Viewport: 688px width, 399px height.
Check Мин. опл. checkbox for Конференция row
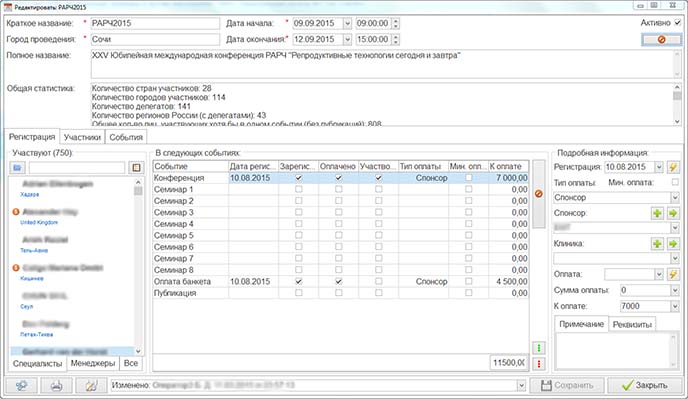(x=469, y=178)
